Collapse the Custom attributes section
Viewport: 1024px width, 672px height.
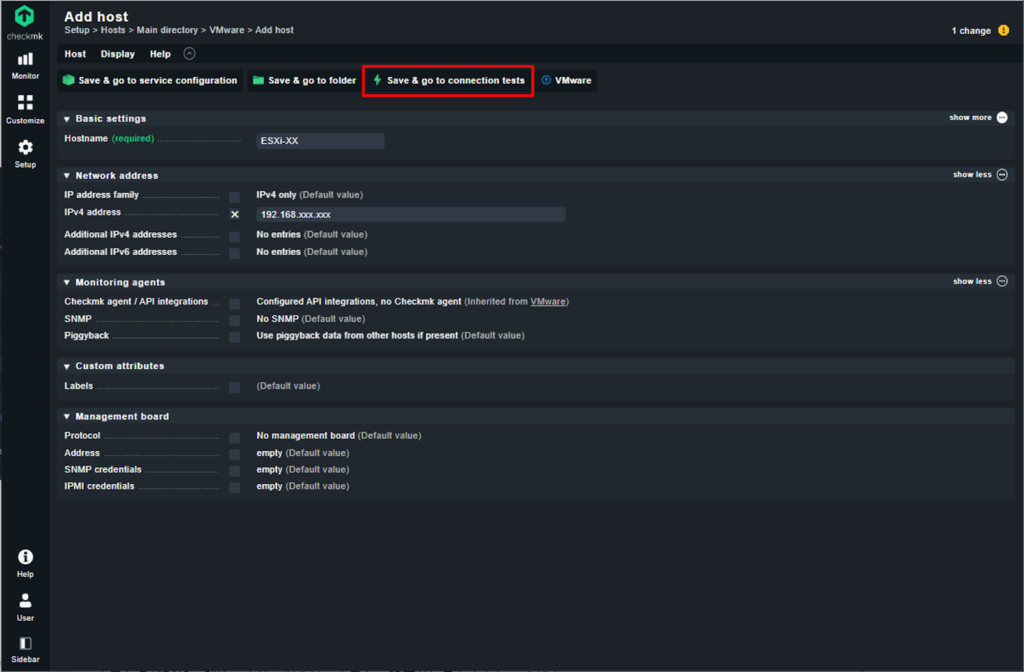click(67, 366)
